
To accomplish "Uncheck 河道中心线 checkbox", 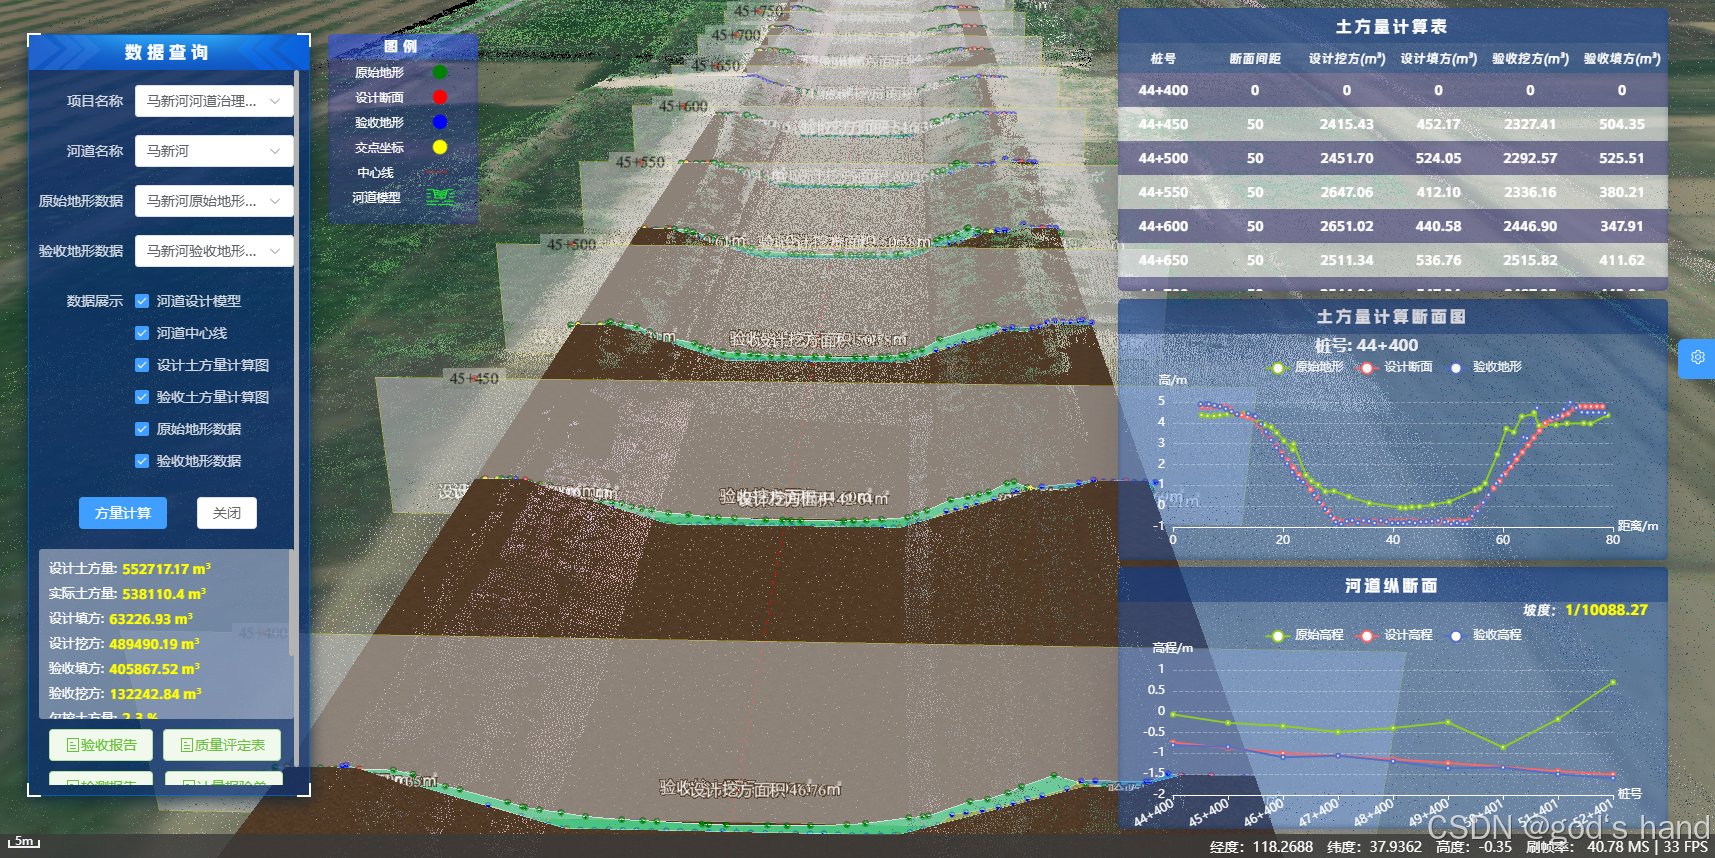I will click(142, 333).
